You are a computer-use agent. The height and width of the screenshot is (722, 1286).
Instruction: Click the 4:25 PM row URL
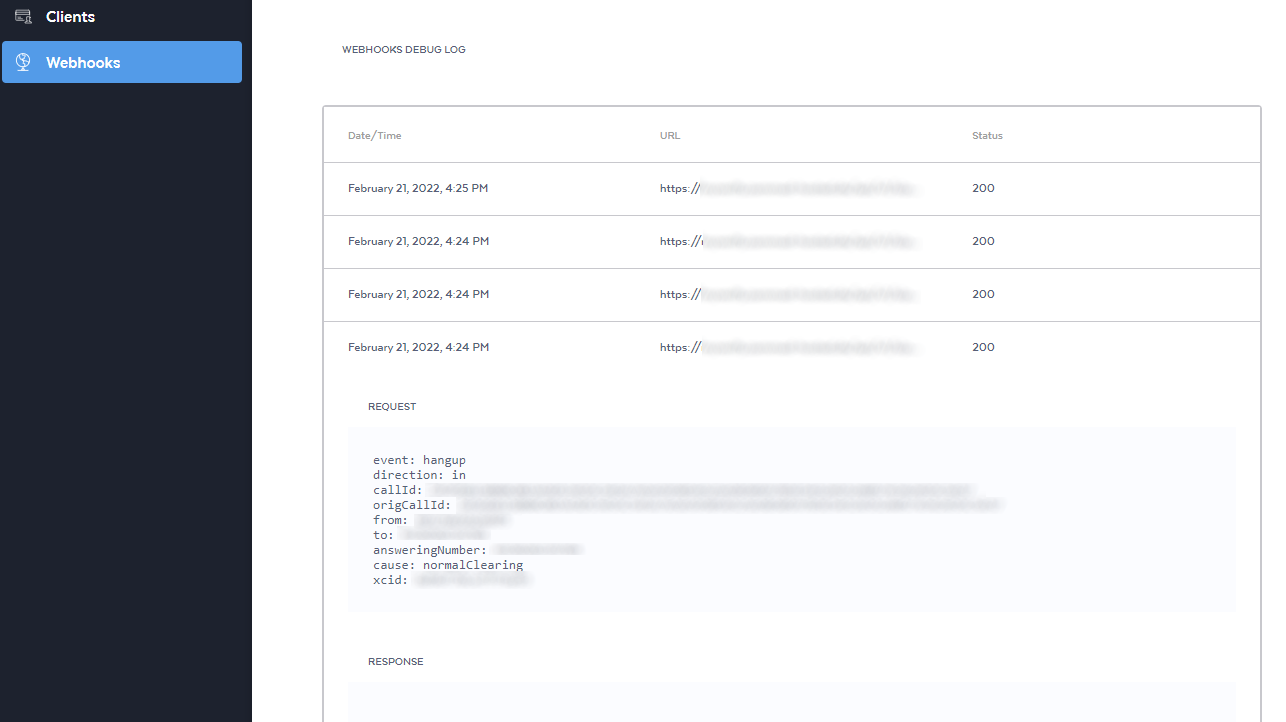click(788, 188)
